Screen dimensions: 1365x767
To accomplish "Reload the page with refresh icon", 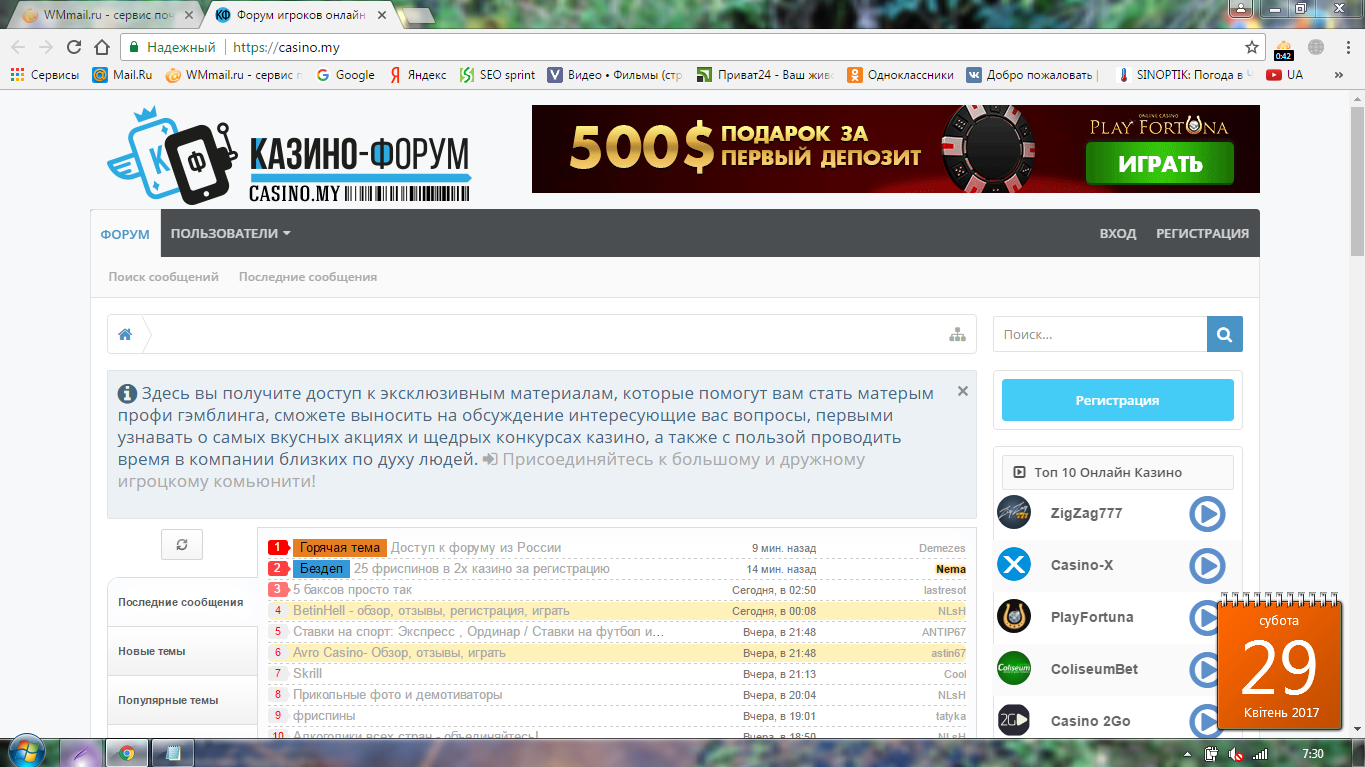I will (x=74, y=47).
